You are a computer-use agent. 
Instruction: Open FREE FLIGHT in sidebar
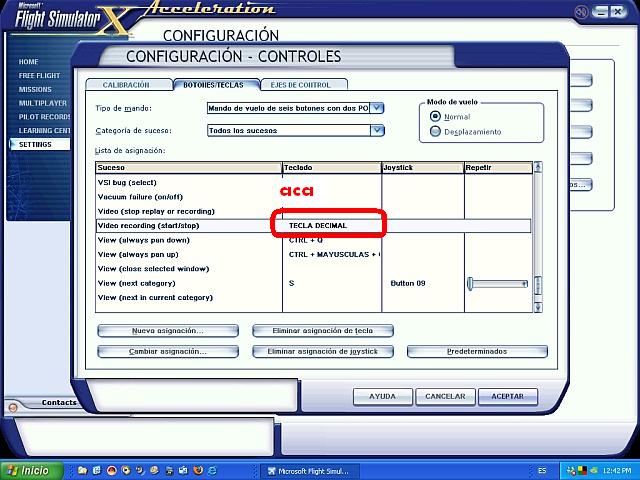click(x=39, y=76)
